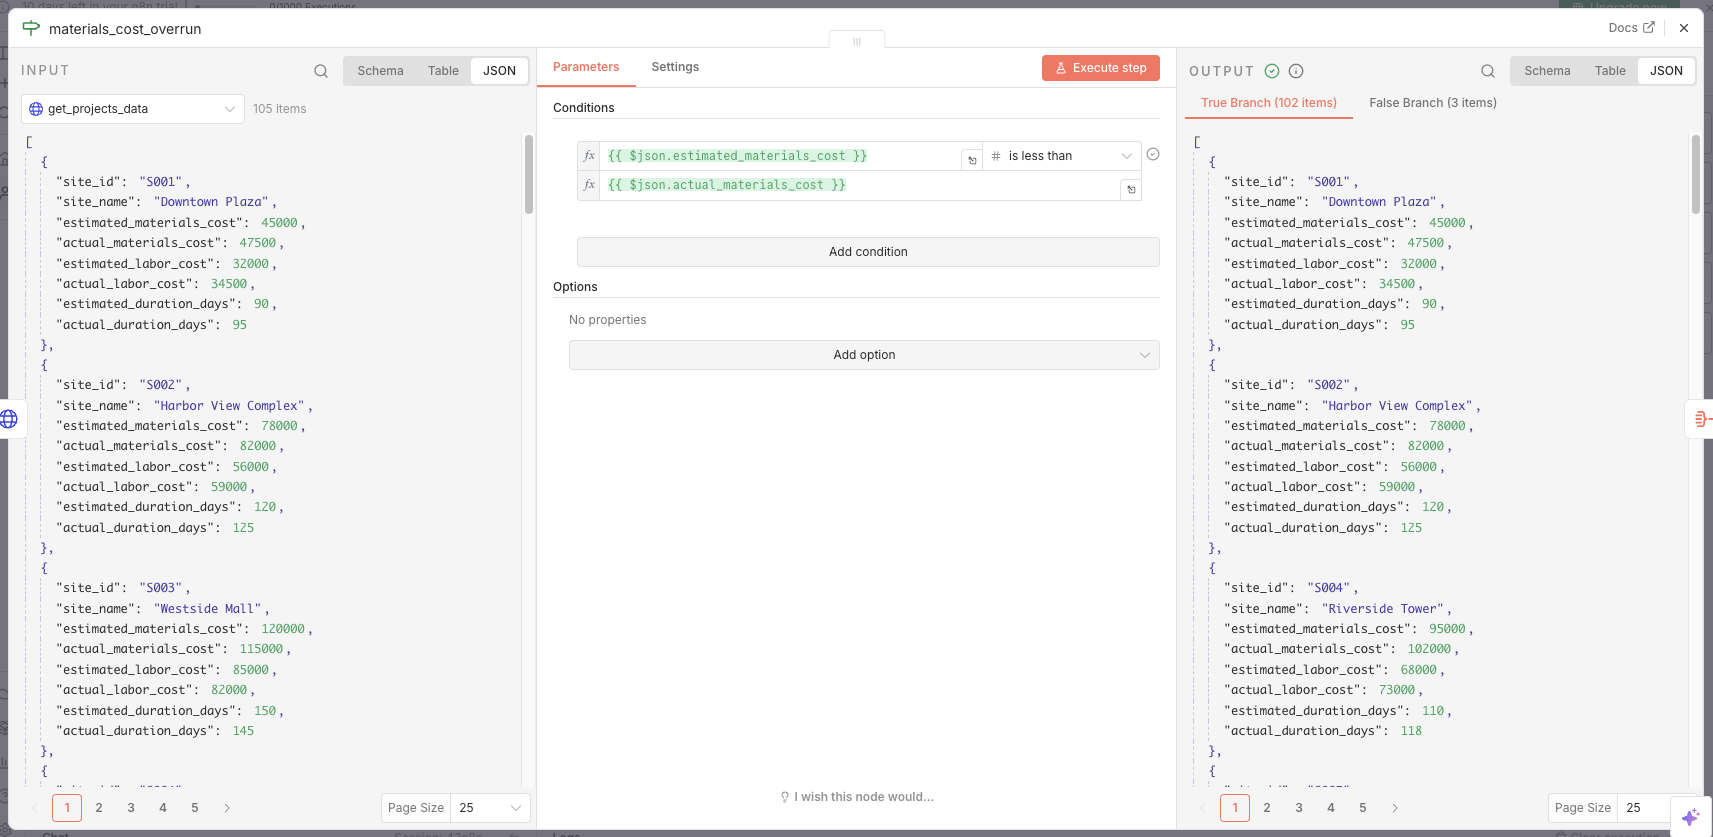This screenshot has height=837, width=1713.
Task: Open the Settings tab
Action: click(675, 67)
